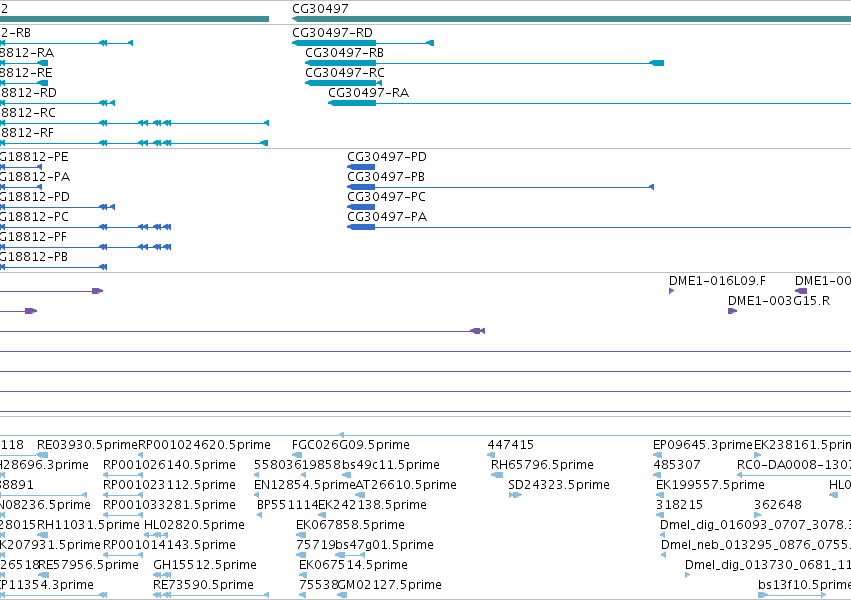Select EST label bs49c11.5prime
The width and height of the screenshot is (851, 600).
coord(391,465)
